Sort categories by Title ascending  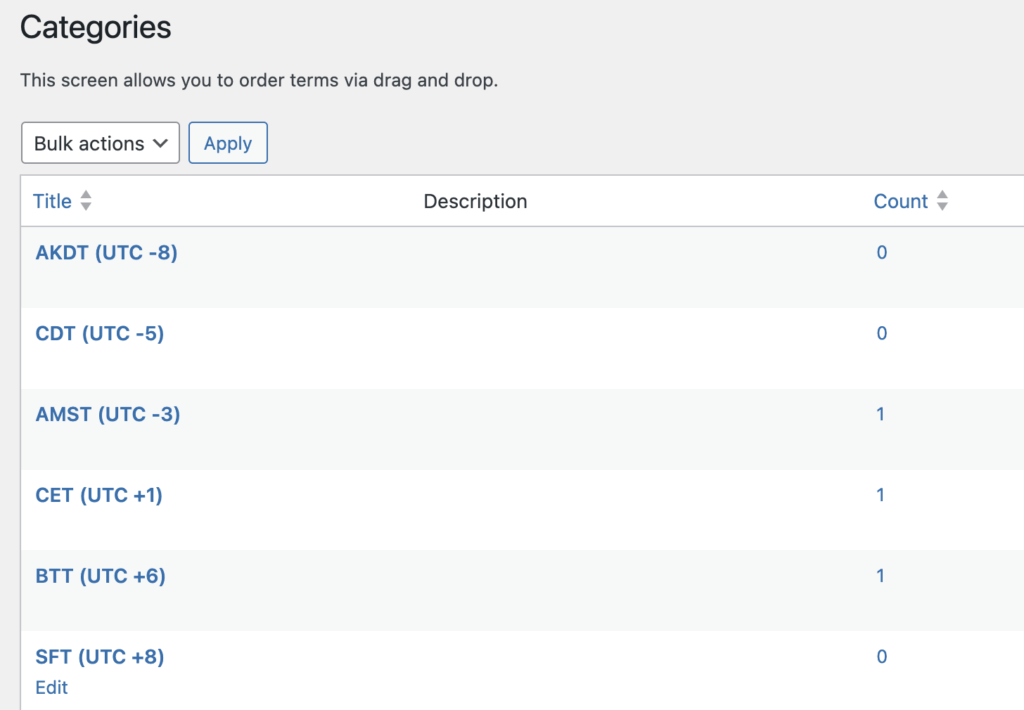point(52,201)
